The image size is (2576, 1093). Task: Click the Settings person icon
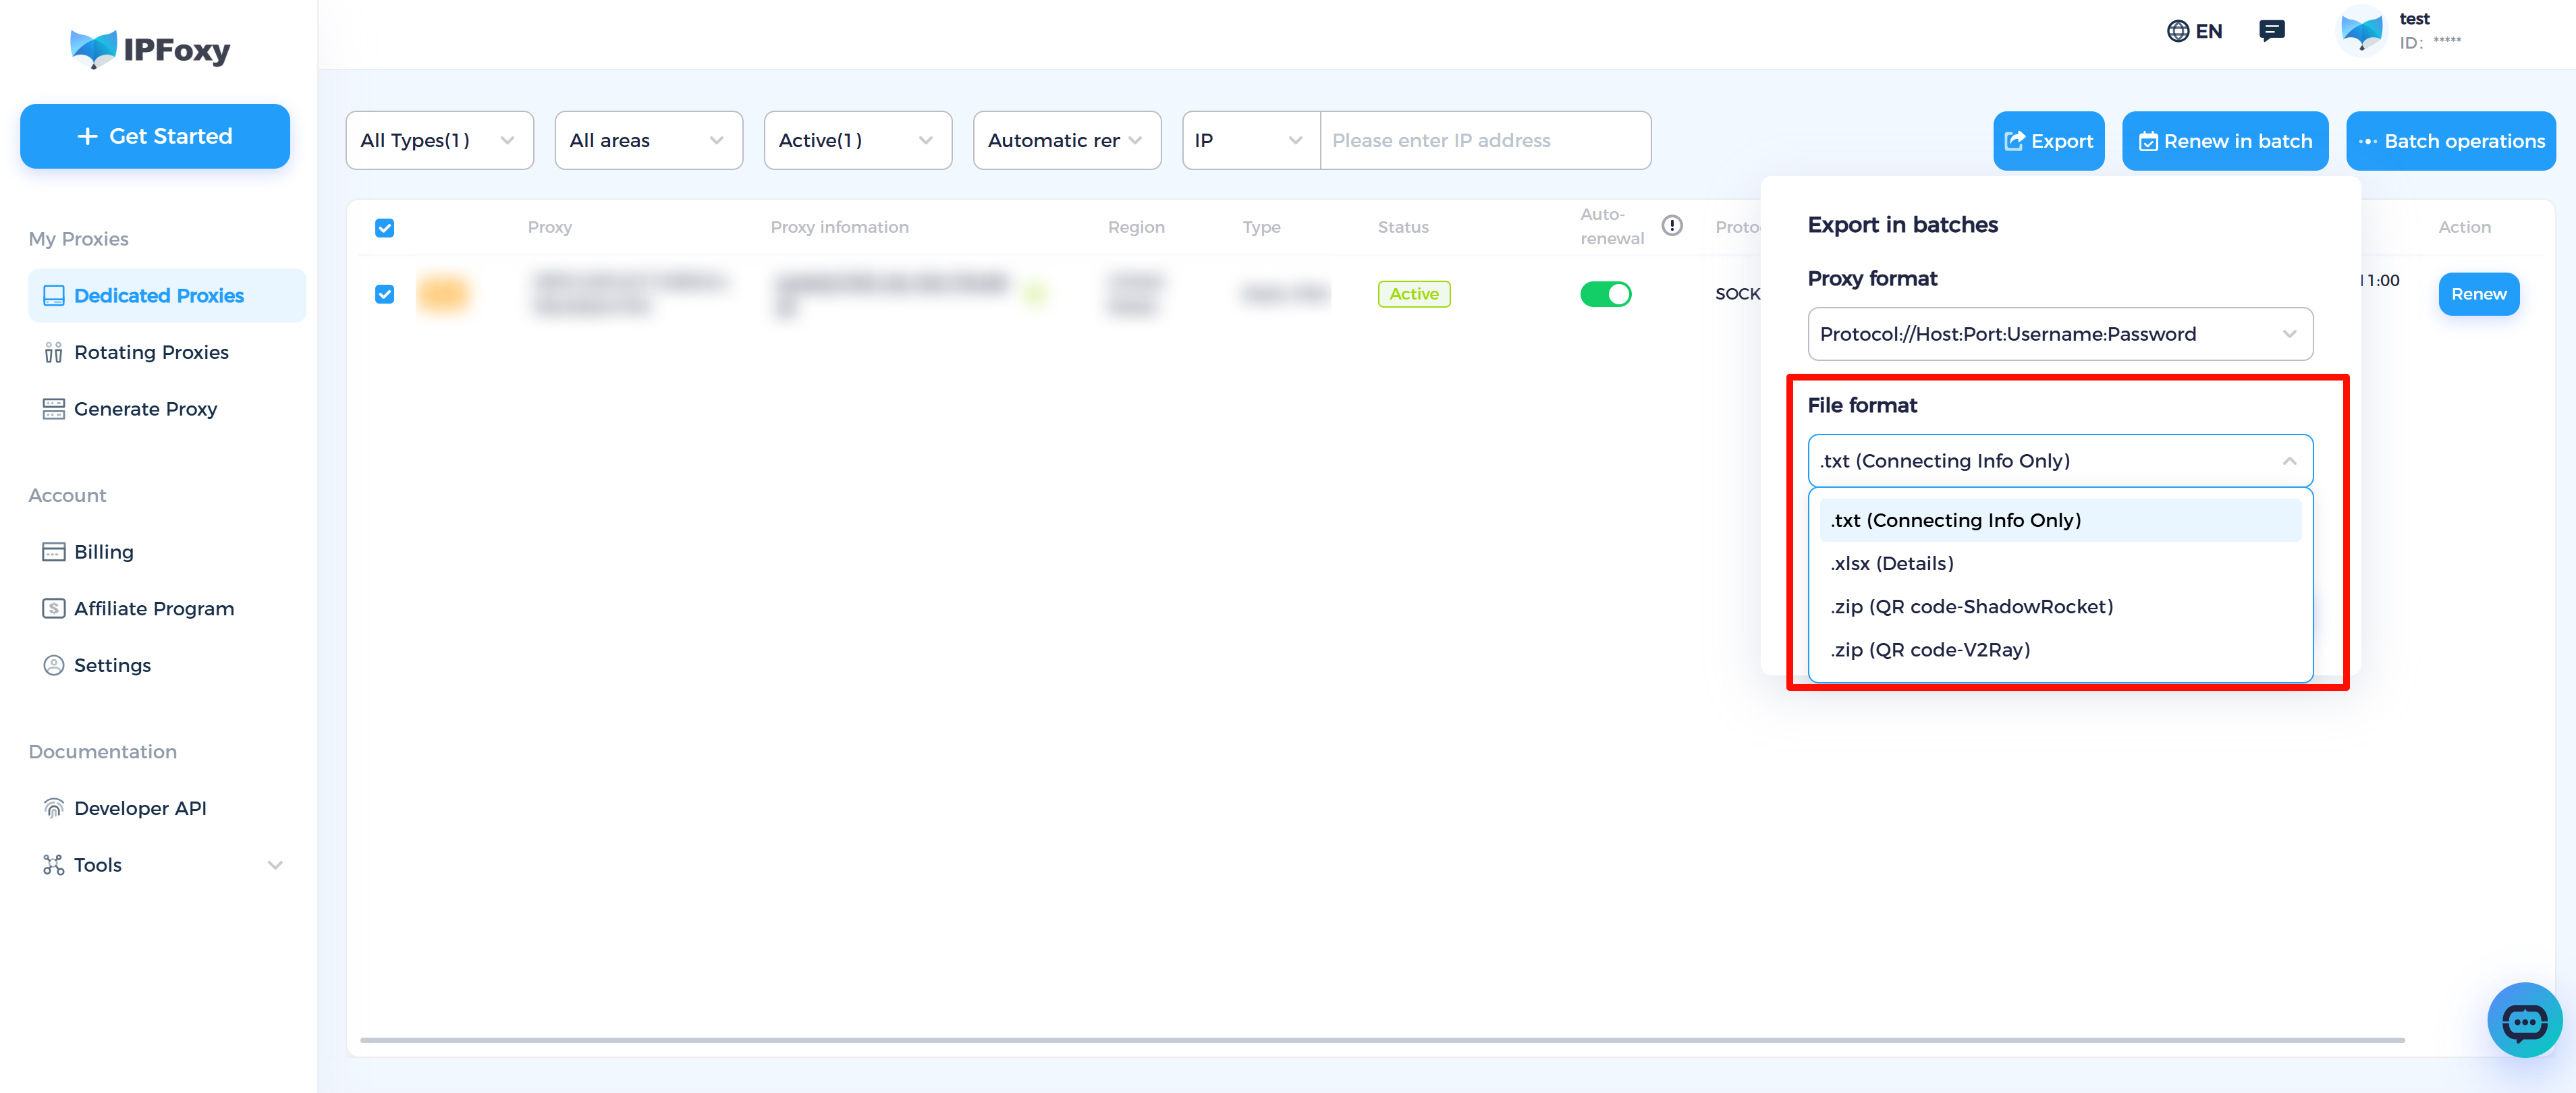click(x=53, y=666)
